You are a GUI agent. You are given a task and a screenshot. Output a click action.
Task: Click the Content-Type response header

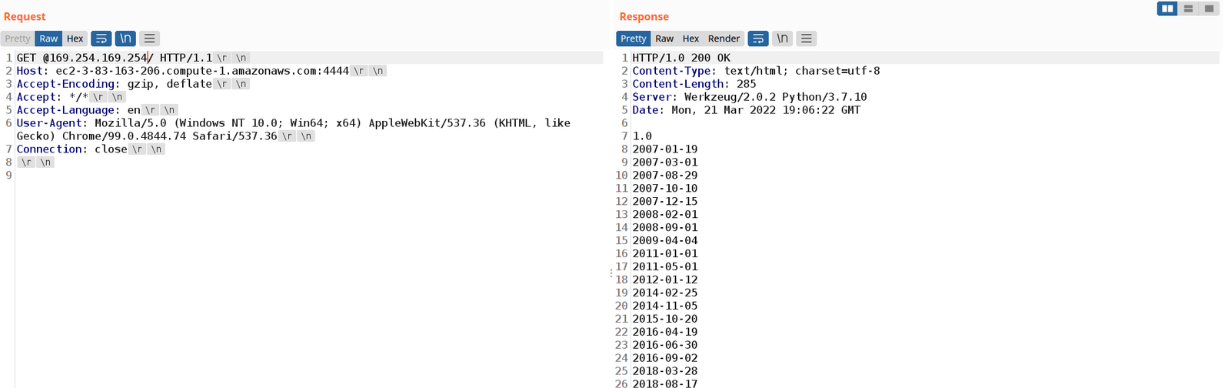756,71
